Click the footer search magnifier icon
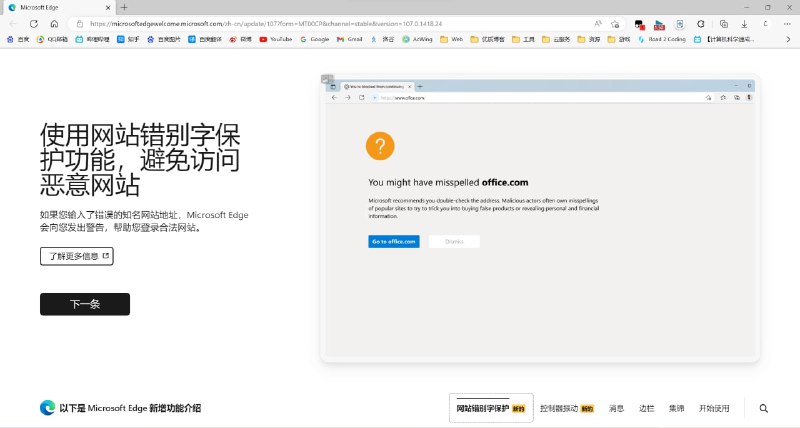This screenshot has width=800, height=428. (763, 408)
